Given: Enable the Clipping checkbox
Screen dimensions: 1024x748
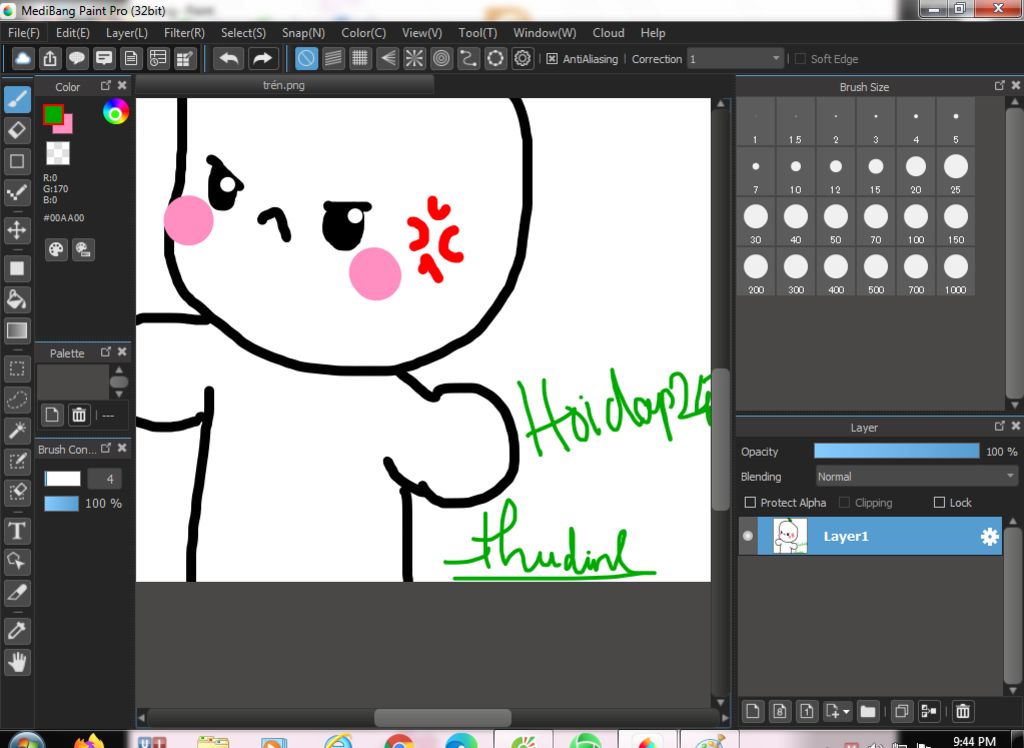Looking at the screenshot, I should 844,502.
